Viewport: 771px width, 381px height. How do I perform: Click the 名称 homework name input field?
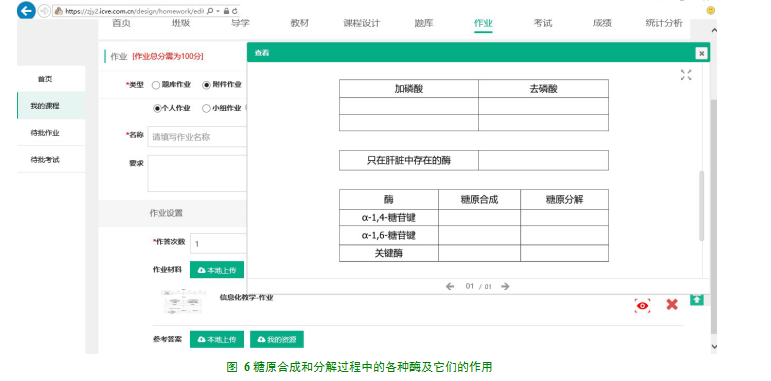point(197,137)
